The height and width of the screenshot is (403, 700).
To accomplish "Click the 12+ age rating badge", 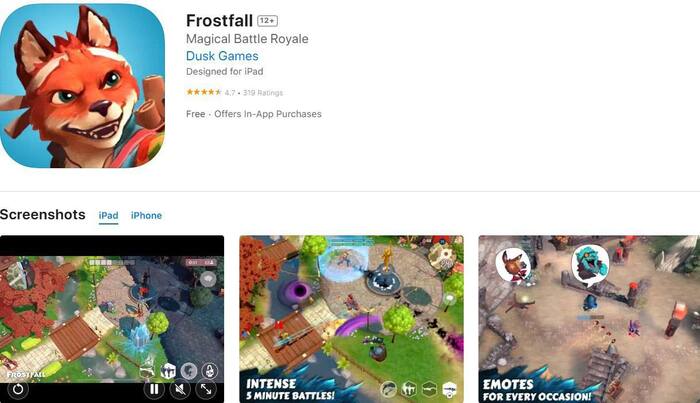I will [267, 21].
